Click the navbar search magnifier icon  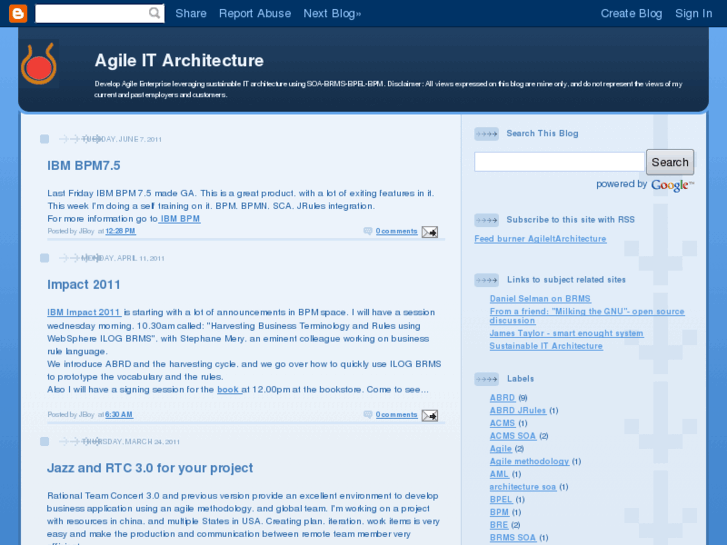click(x=154, y=13)
